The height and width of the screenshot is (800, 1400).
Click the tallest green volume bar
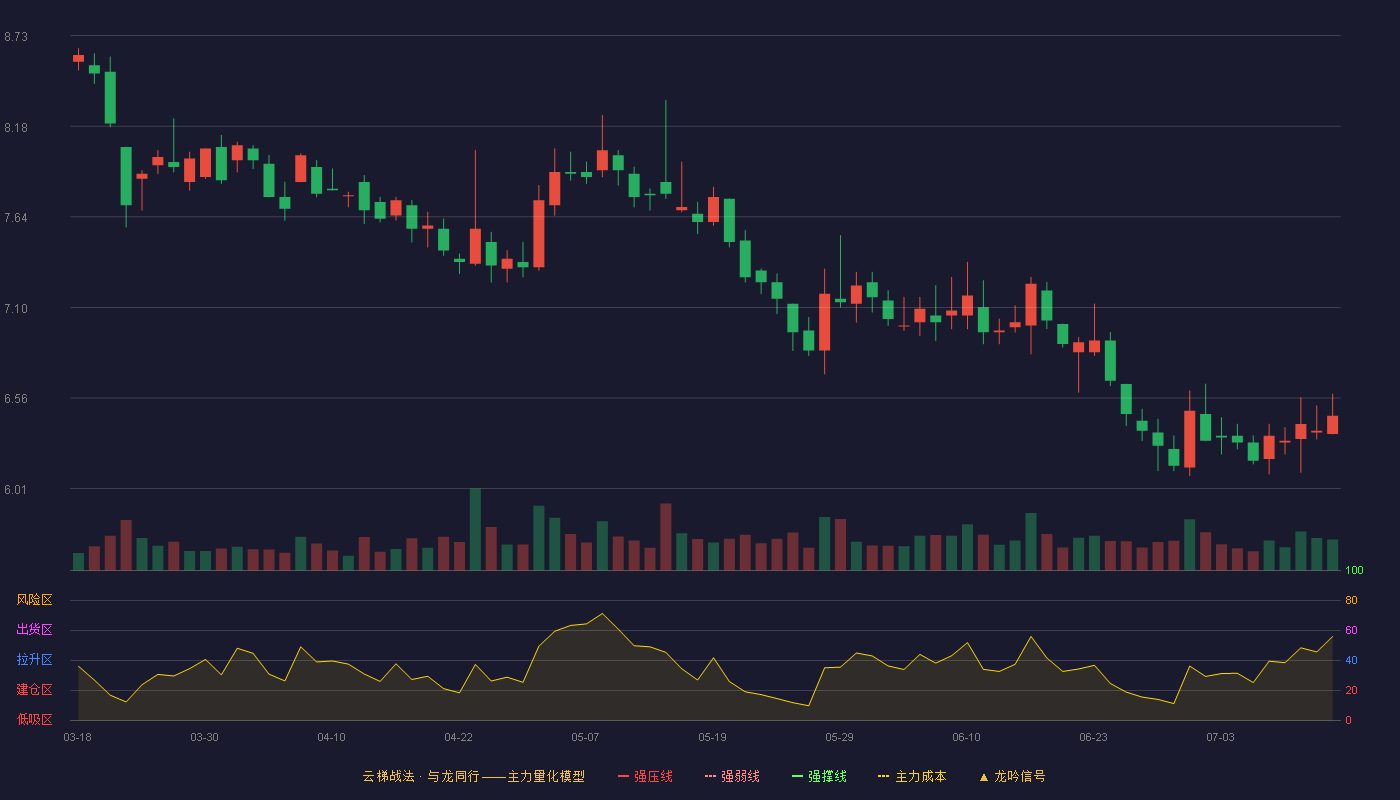pyautogui.click(x=475, y=529)
